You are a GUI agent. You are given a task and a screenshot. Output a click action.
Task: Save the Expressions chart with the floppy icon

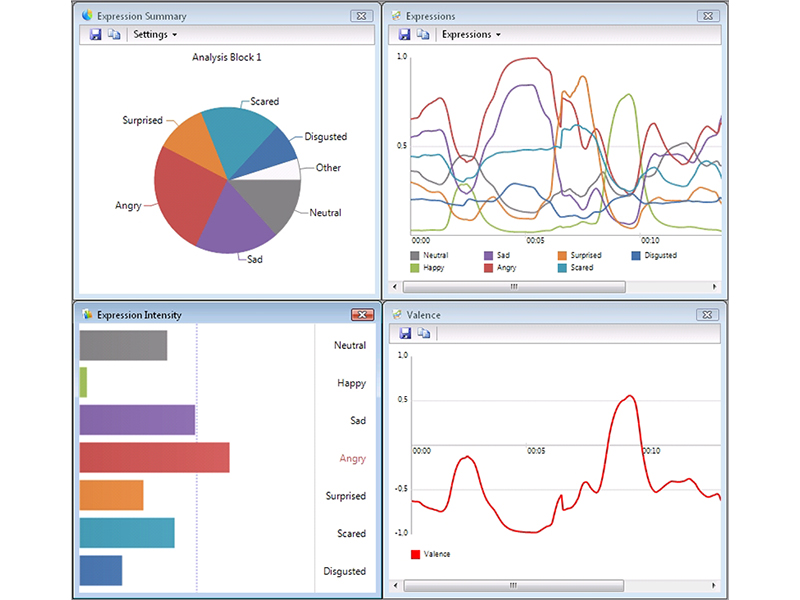pos(405,34)
